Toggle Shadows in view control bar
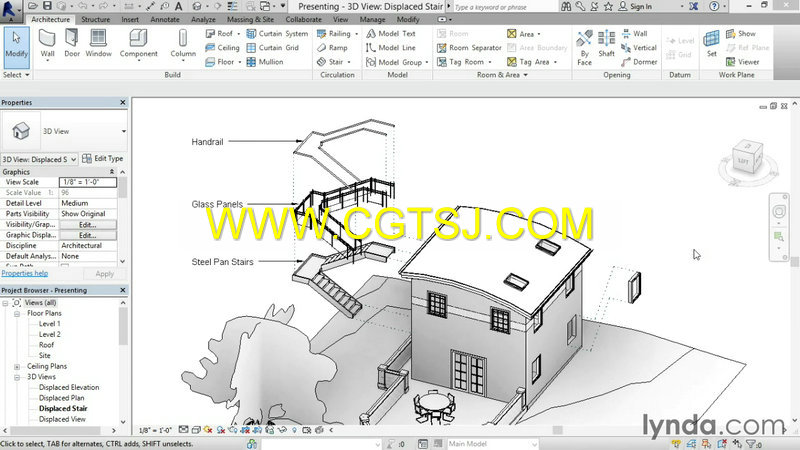The height and width of the screenshot is (450, 800). (x=221, y=430)
